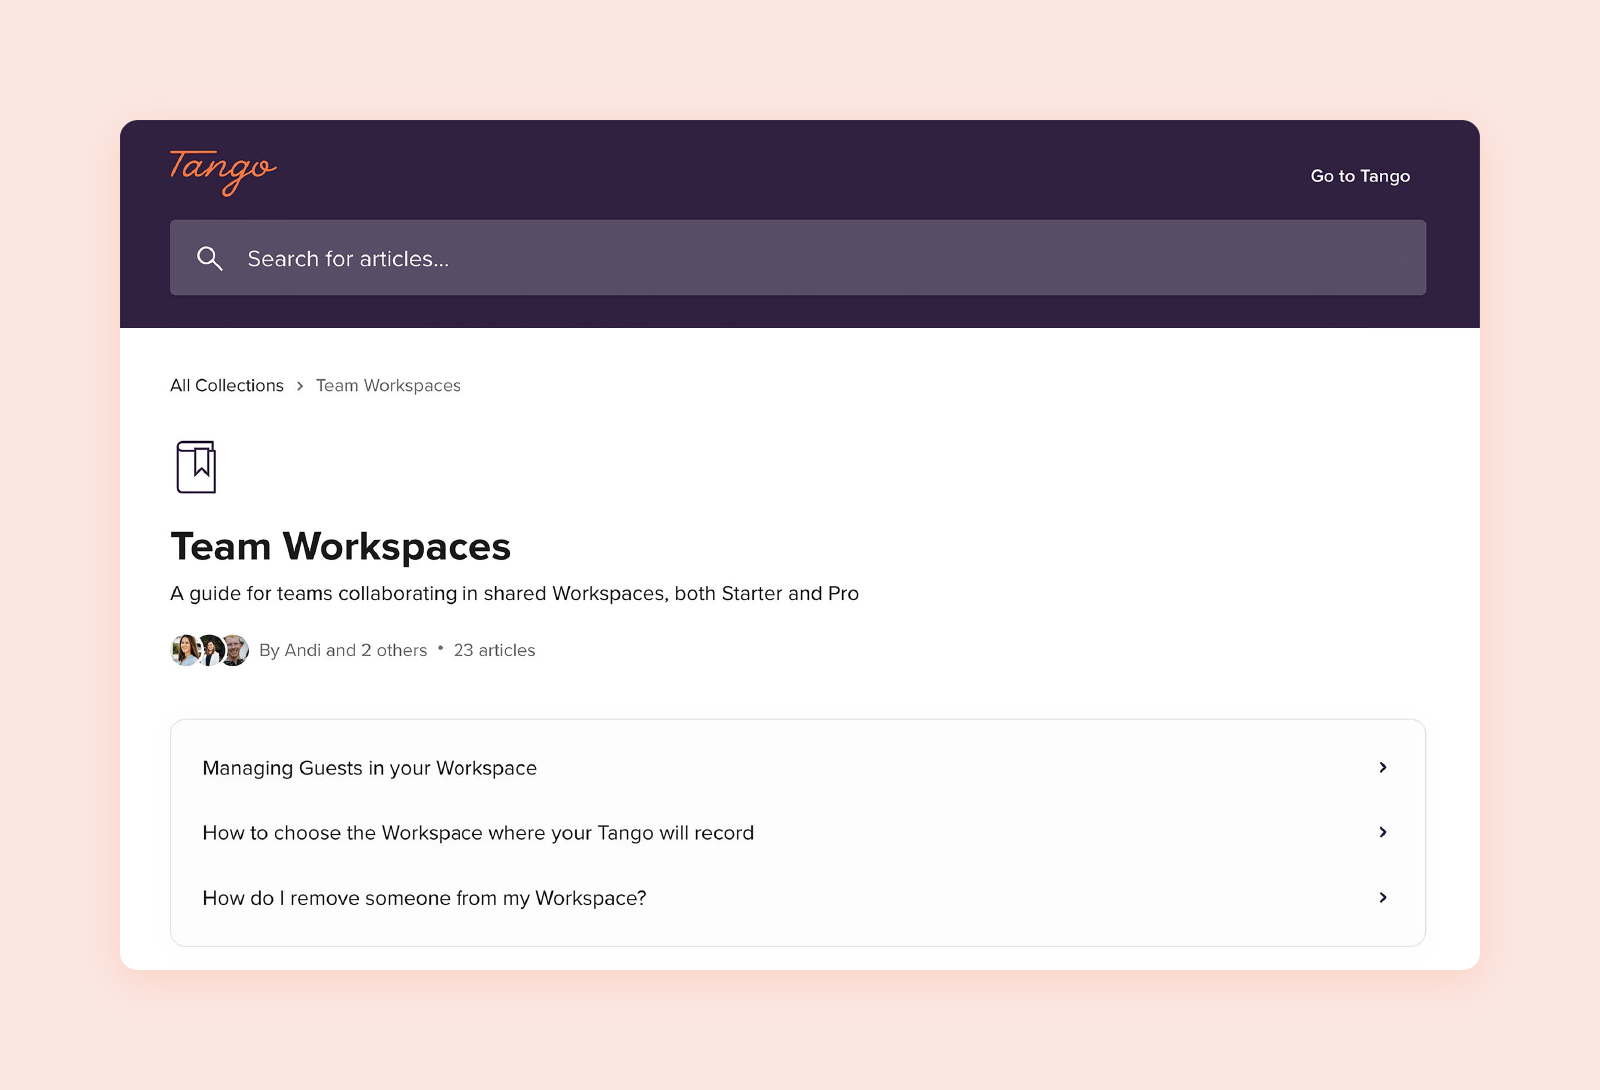The image size is (1600, 1090).
Task: Click the arrow beside remove someone article
Action: point(1383,897)
